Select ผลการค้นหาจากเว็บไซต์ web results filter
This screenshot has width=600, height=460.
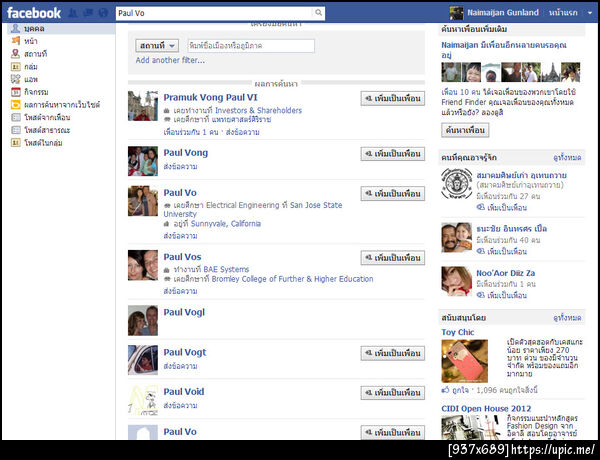point(62,104)
